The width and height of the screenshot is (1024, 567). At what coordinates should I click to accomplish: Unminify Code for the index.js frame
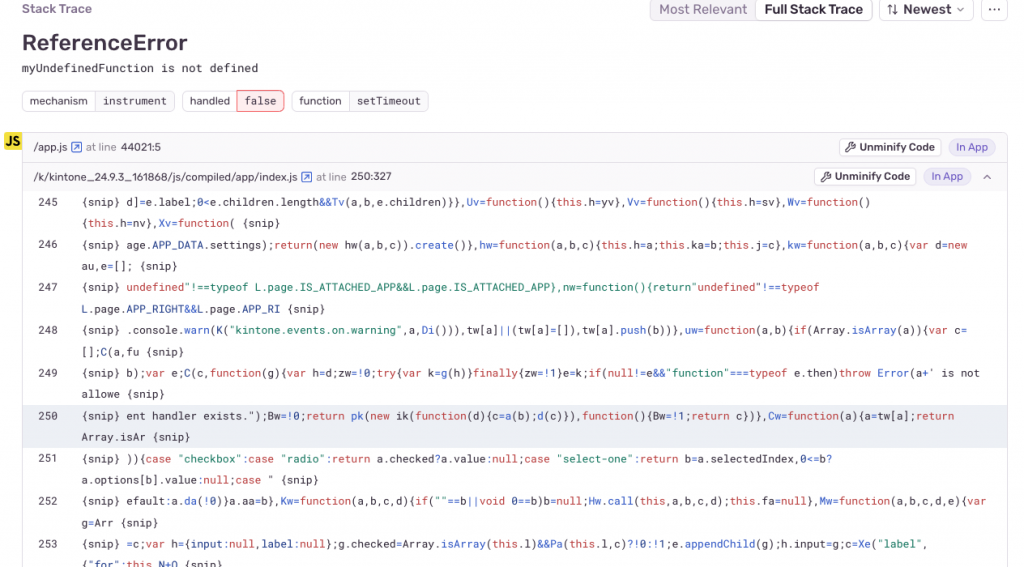(x=865, y=176)
